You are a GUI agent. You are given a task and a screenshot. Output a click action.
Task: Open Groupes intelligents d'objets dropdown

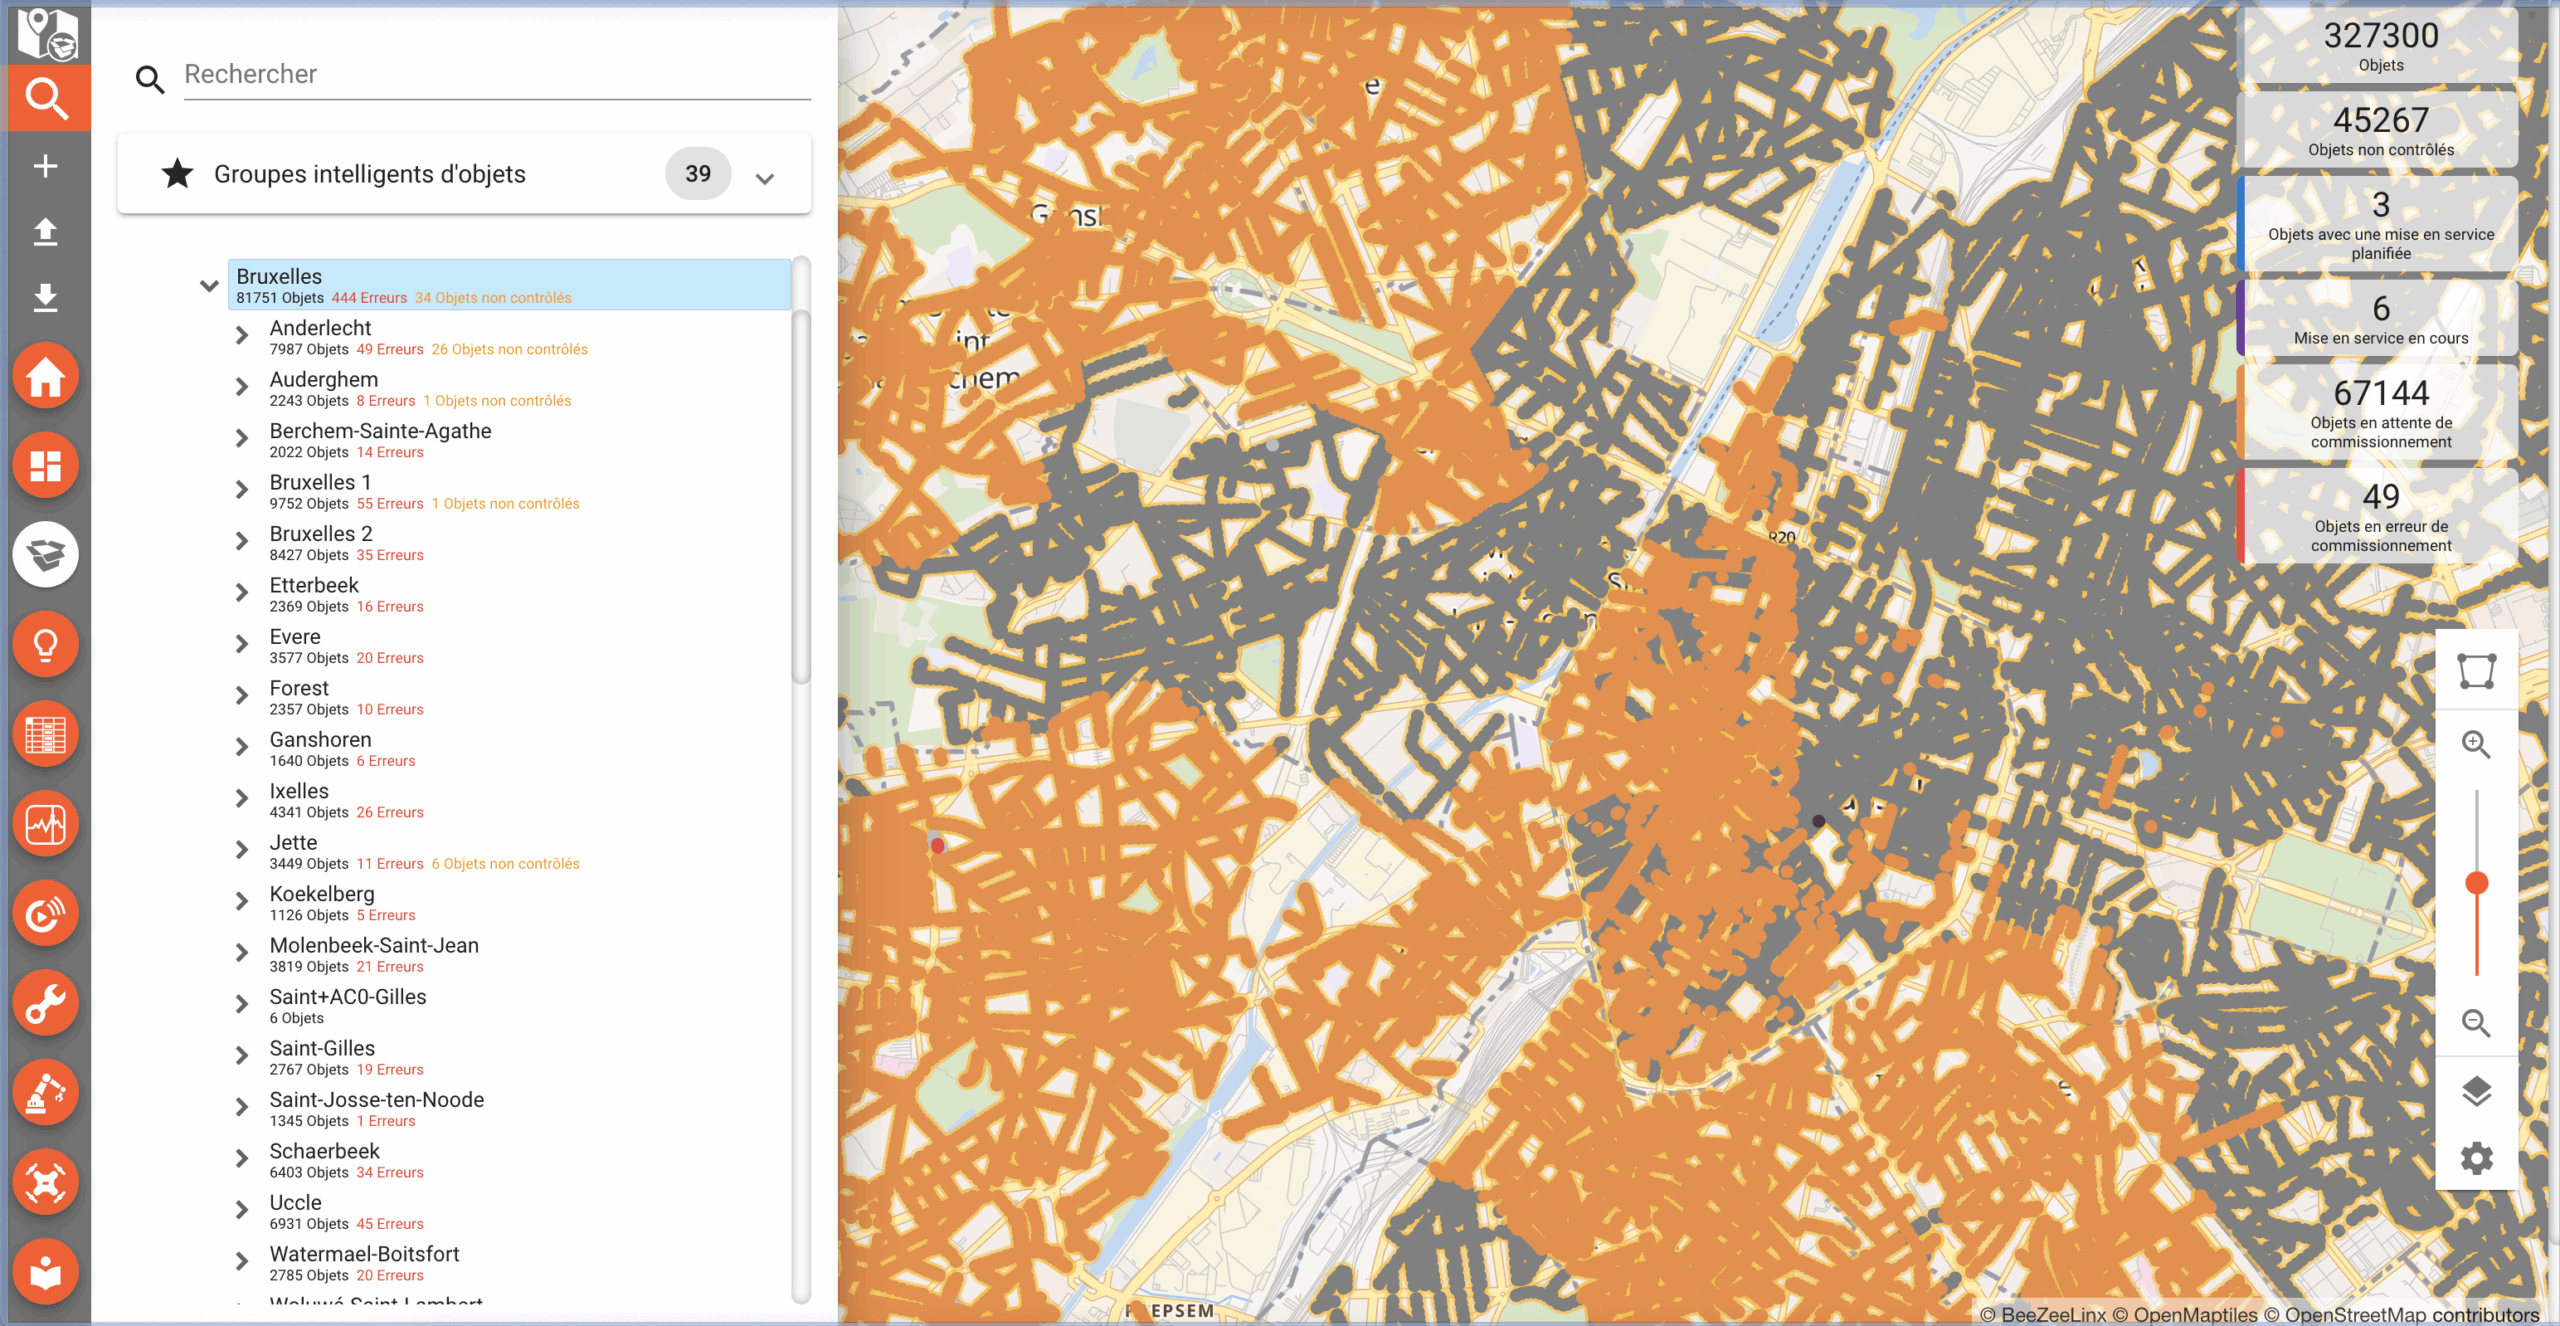click(x=764, y=178)
